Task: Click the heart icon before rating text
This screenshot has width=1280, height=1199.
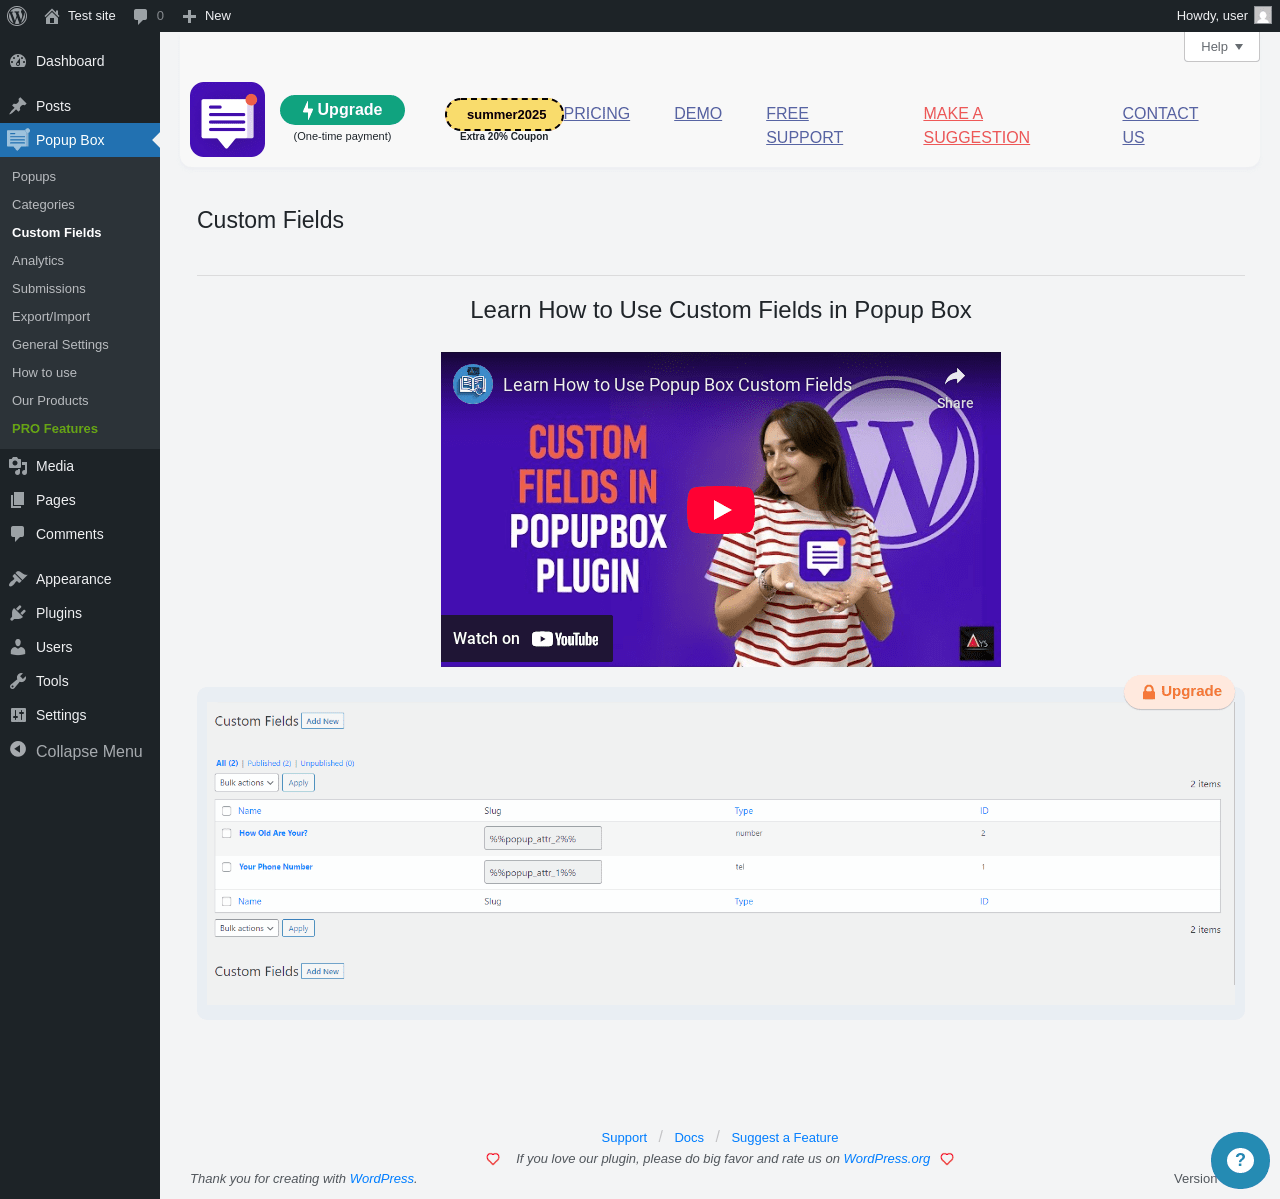Action: [x=493, y=1159]
